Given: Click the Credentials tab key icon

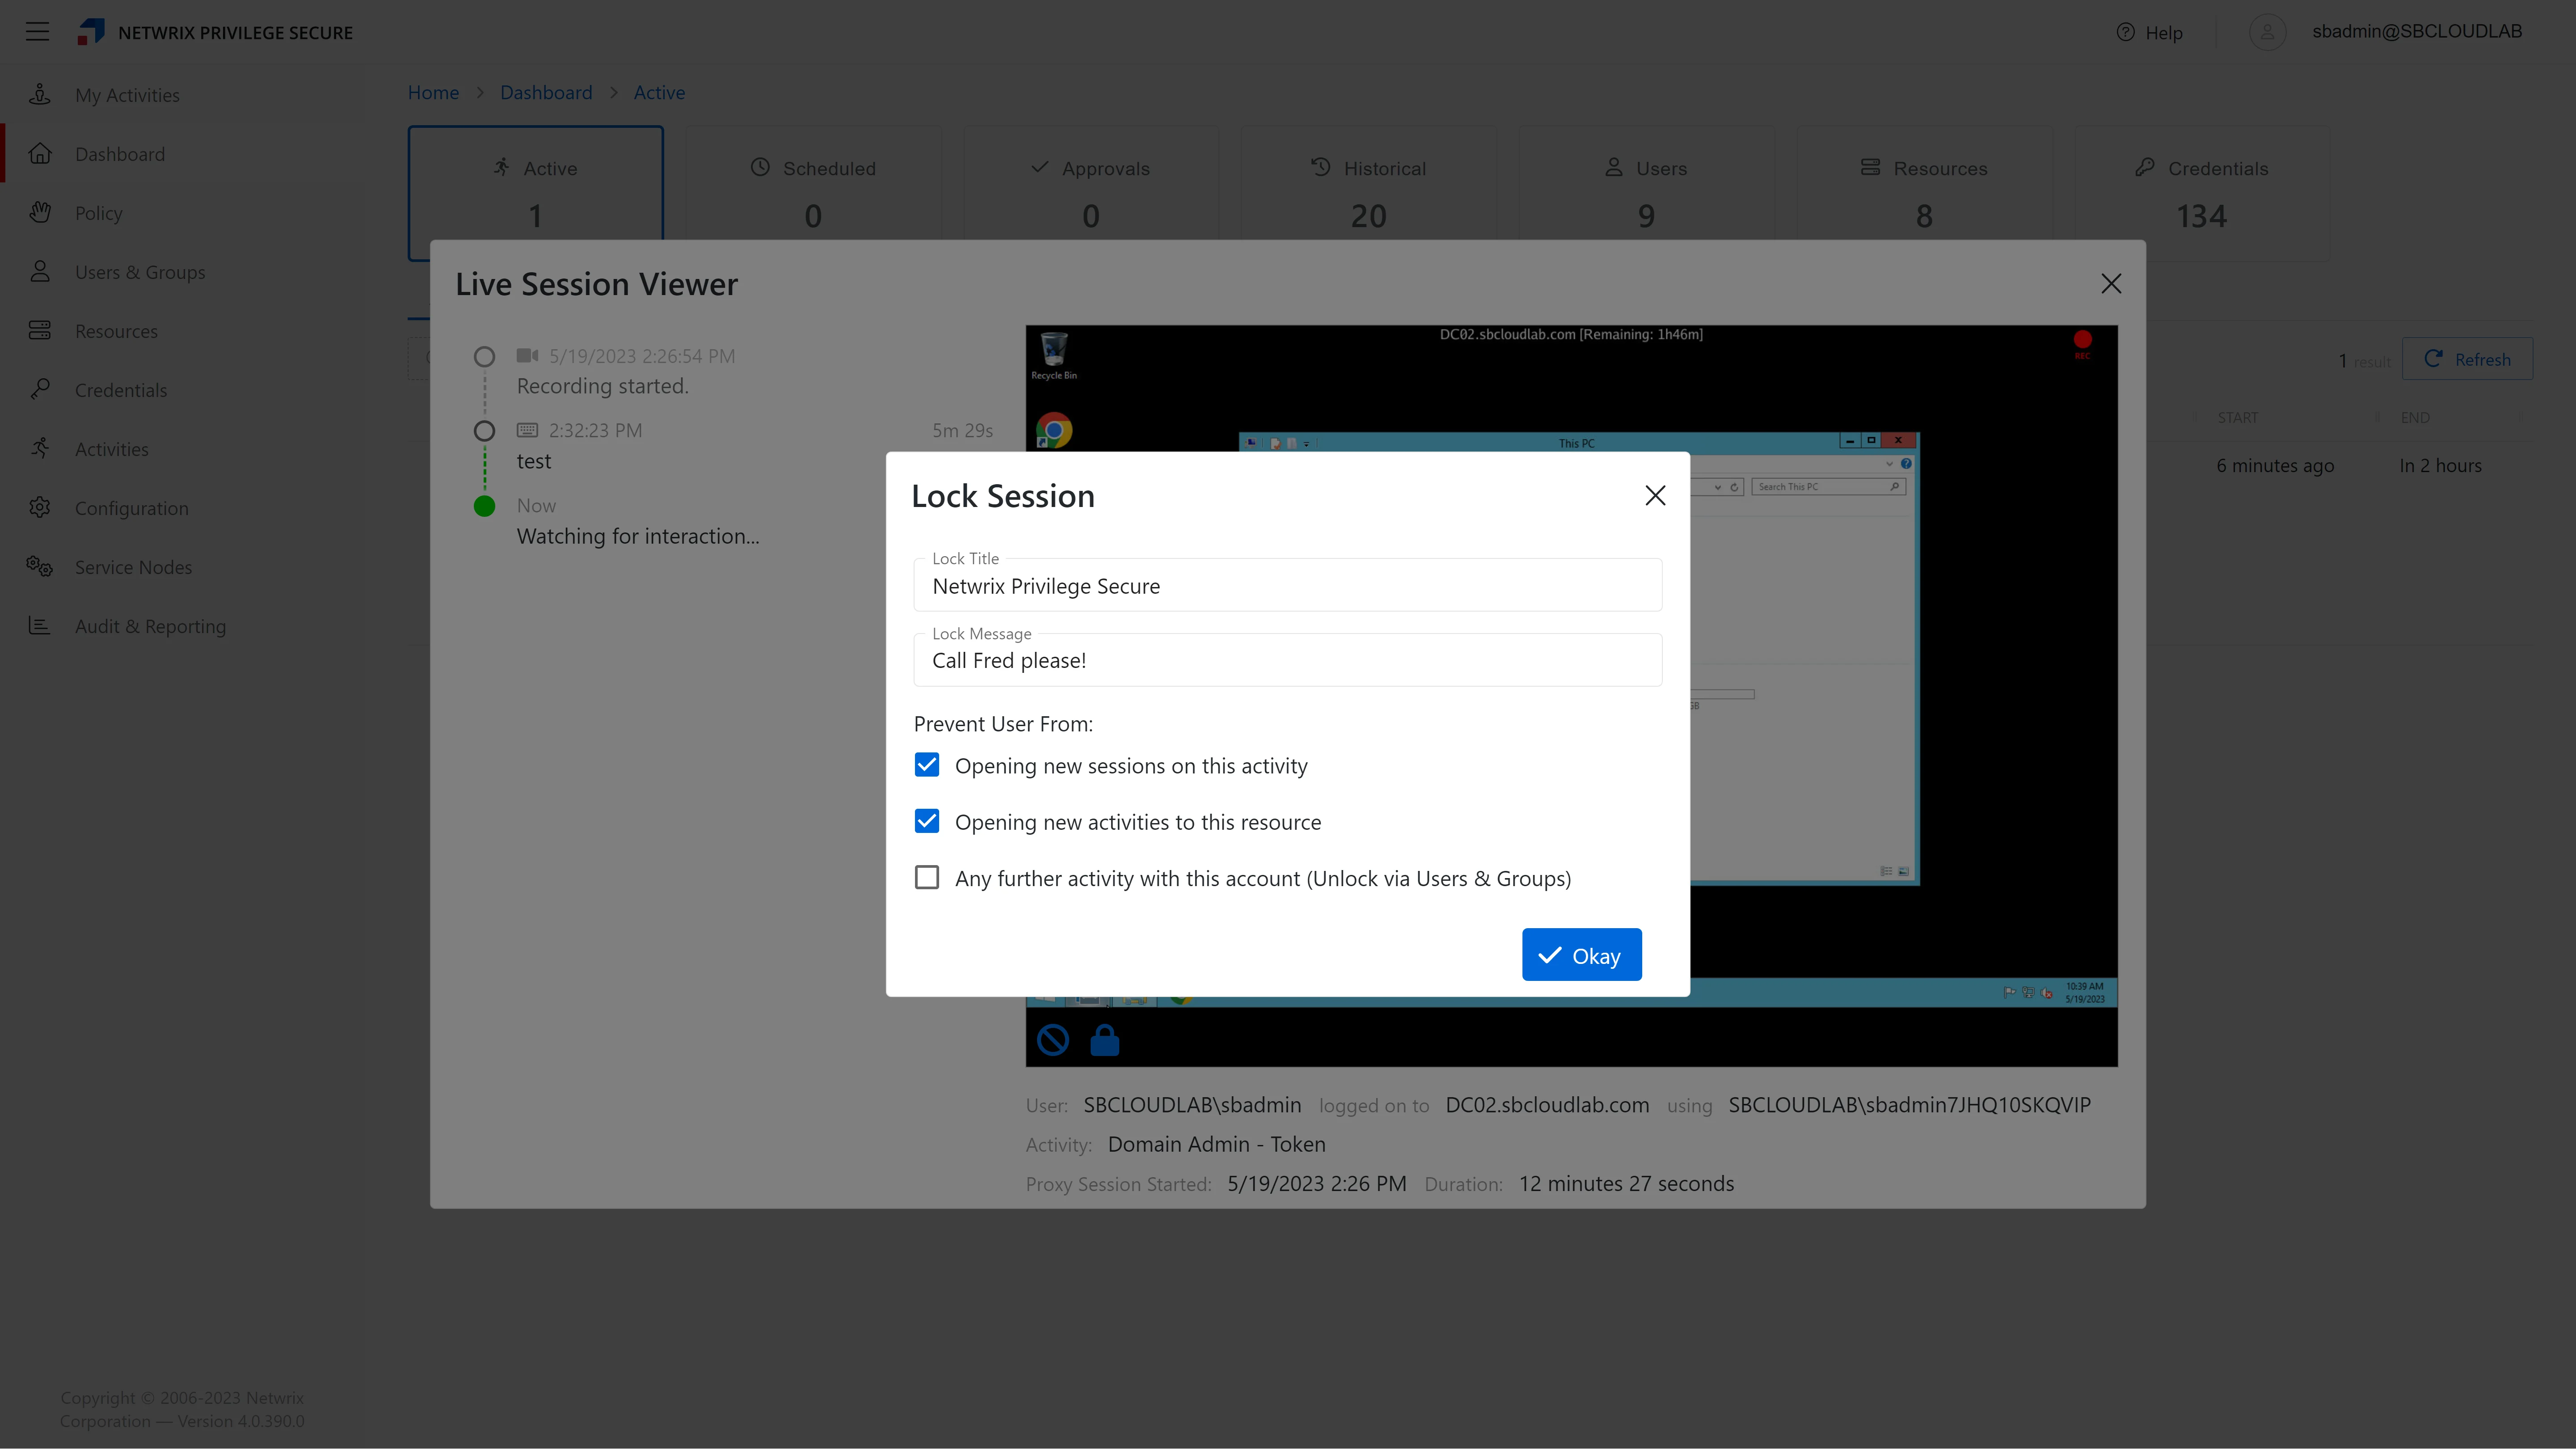Looking at the screenshot, I should 2144,167.
